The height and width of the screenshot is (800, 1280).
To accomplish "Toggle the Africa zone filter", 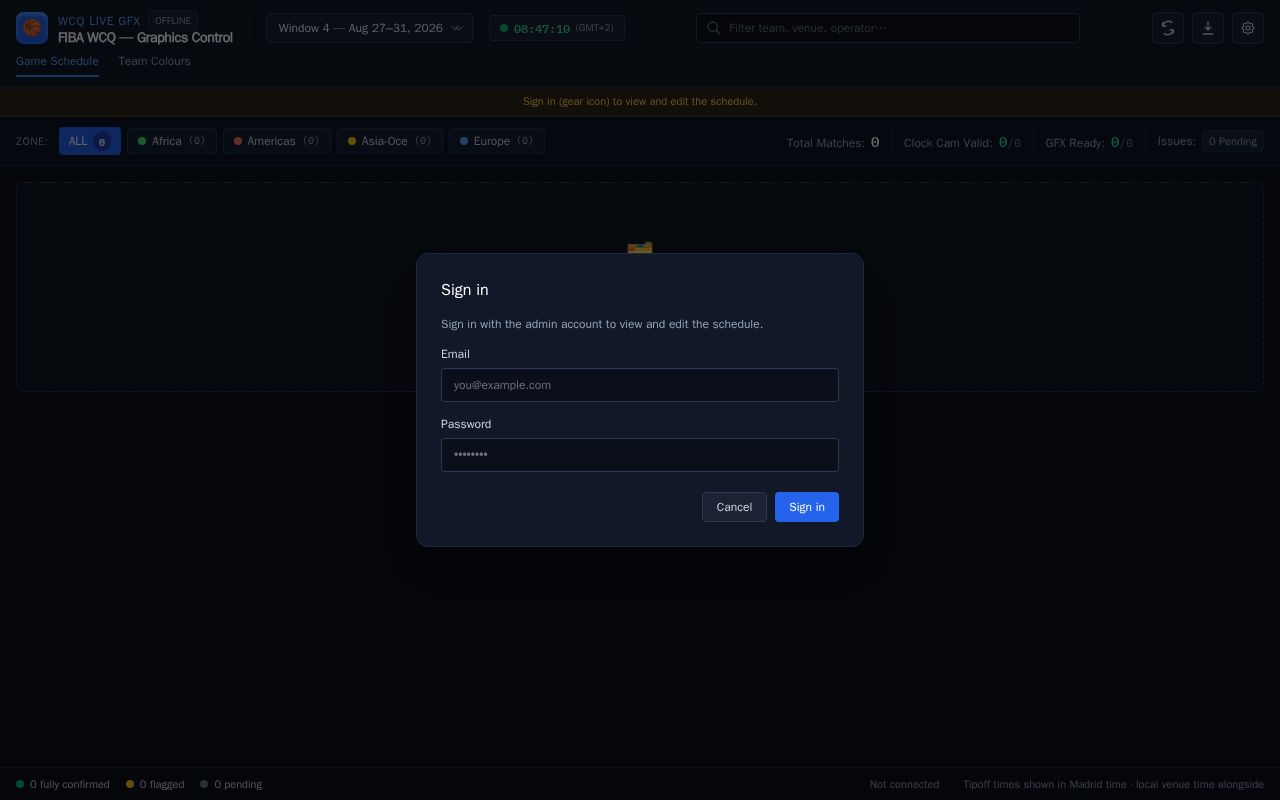I will click(x=172, y=141).
